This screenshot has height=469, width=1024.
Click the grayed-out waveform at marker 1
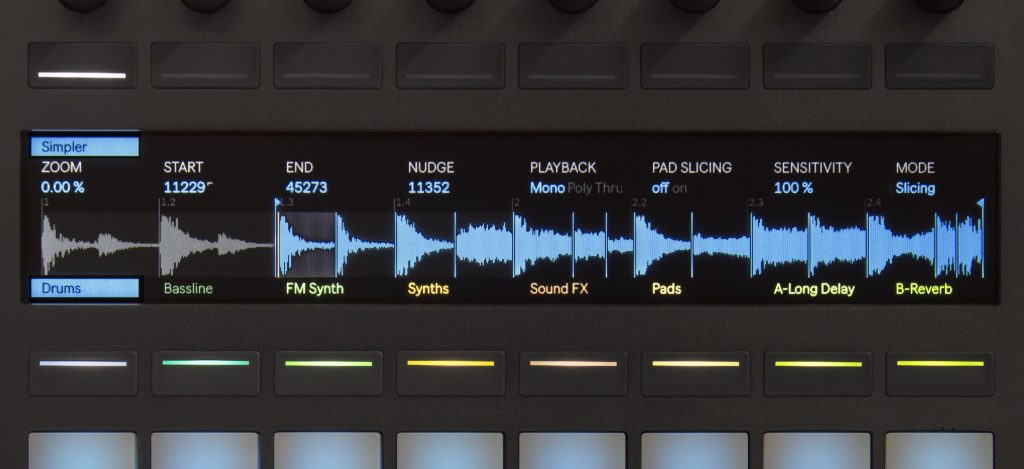(x=99, y=244)
